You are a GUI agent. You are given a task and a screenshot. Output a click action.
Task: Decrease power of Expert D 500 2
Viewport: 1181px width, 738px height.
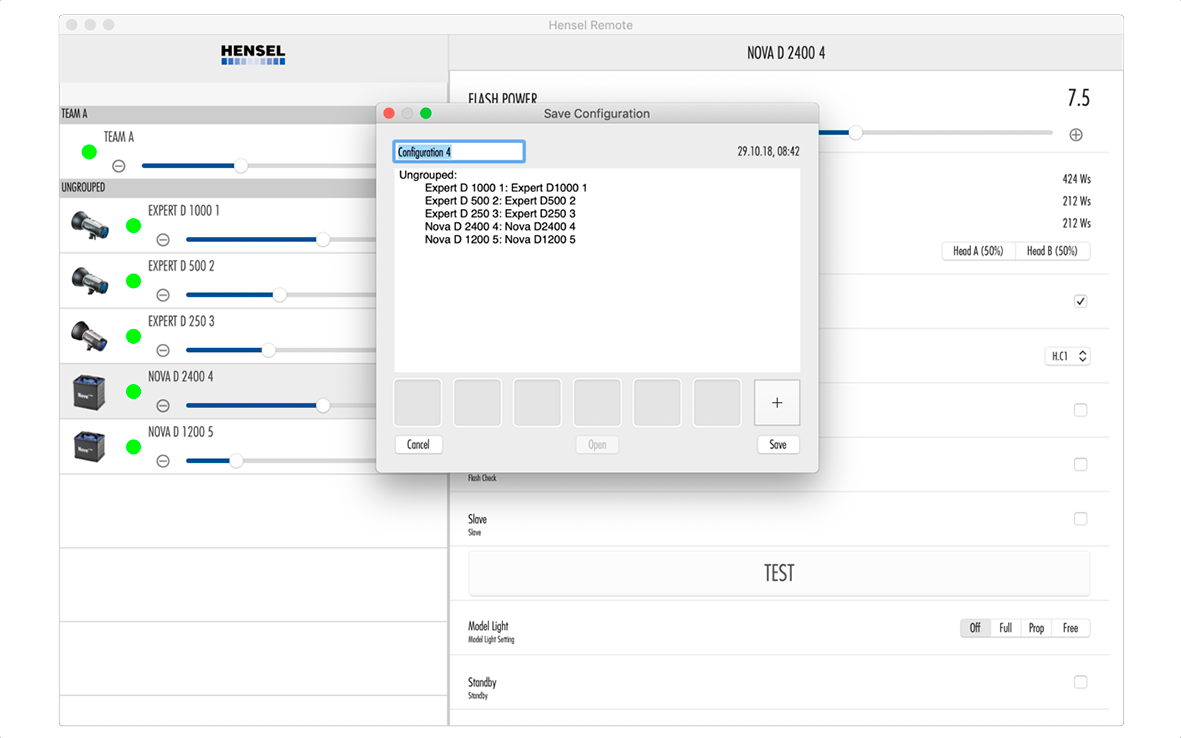(x=163, y=295)
